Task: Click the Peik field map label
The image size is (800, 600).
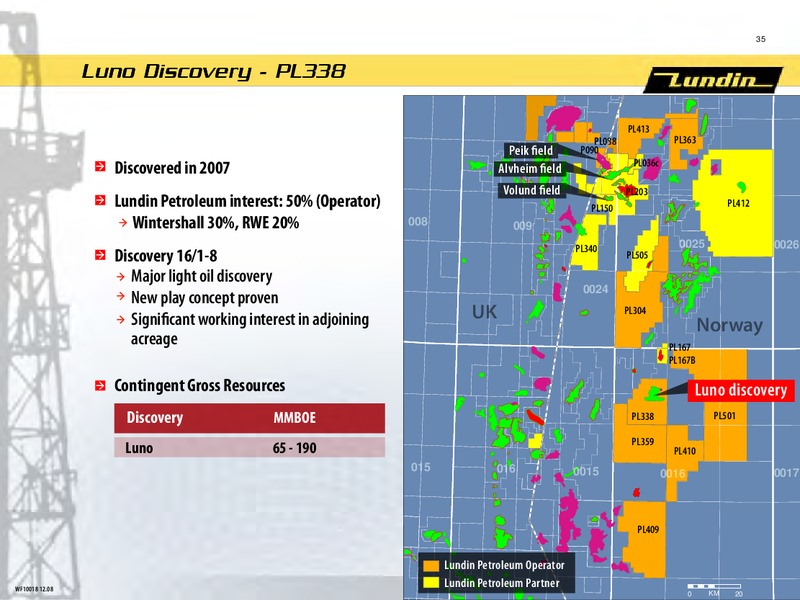Action: [x=531, y=151]
